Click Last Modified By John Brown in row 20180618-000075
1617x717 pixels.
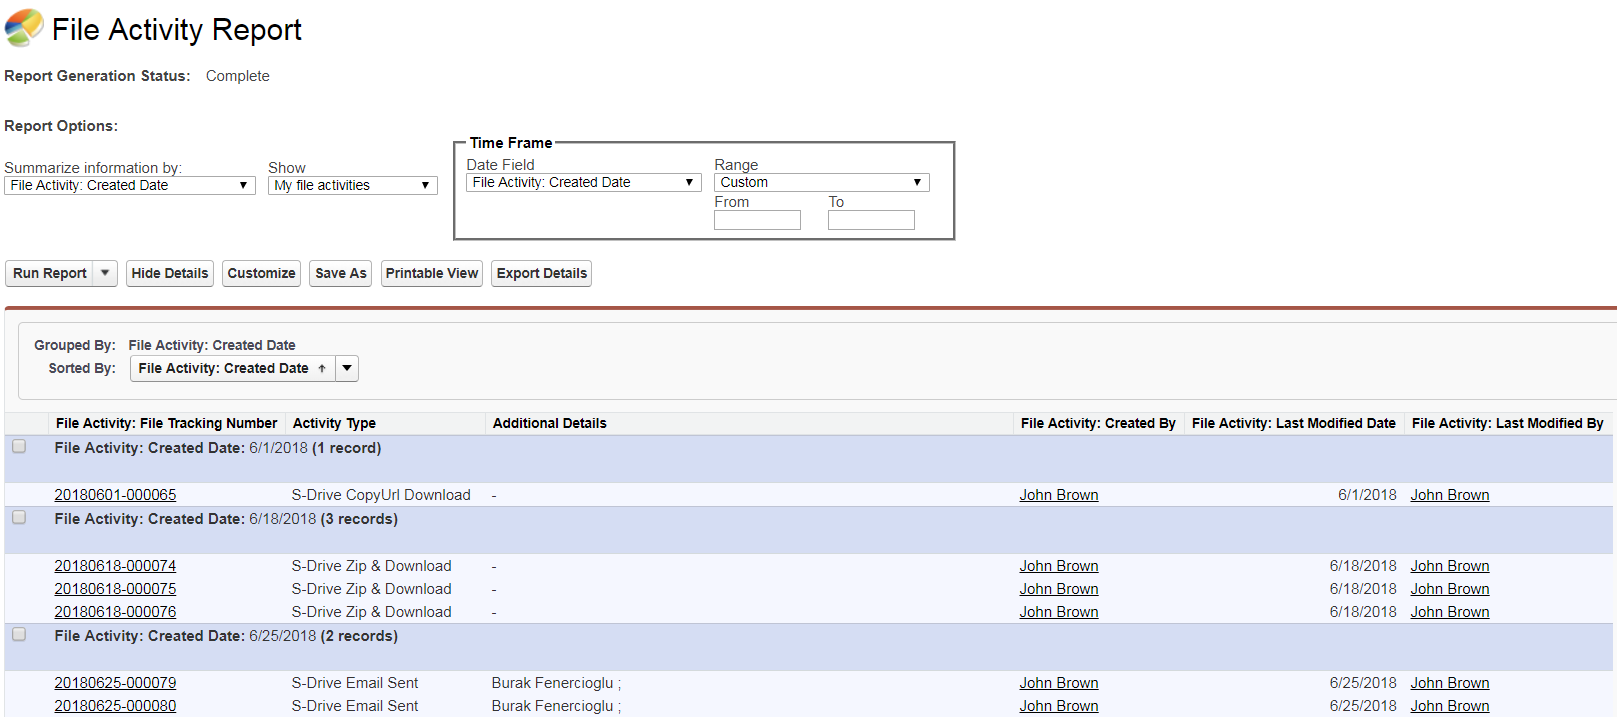coord(1450,589)
